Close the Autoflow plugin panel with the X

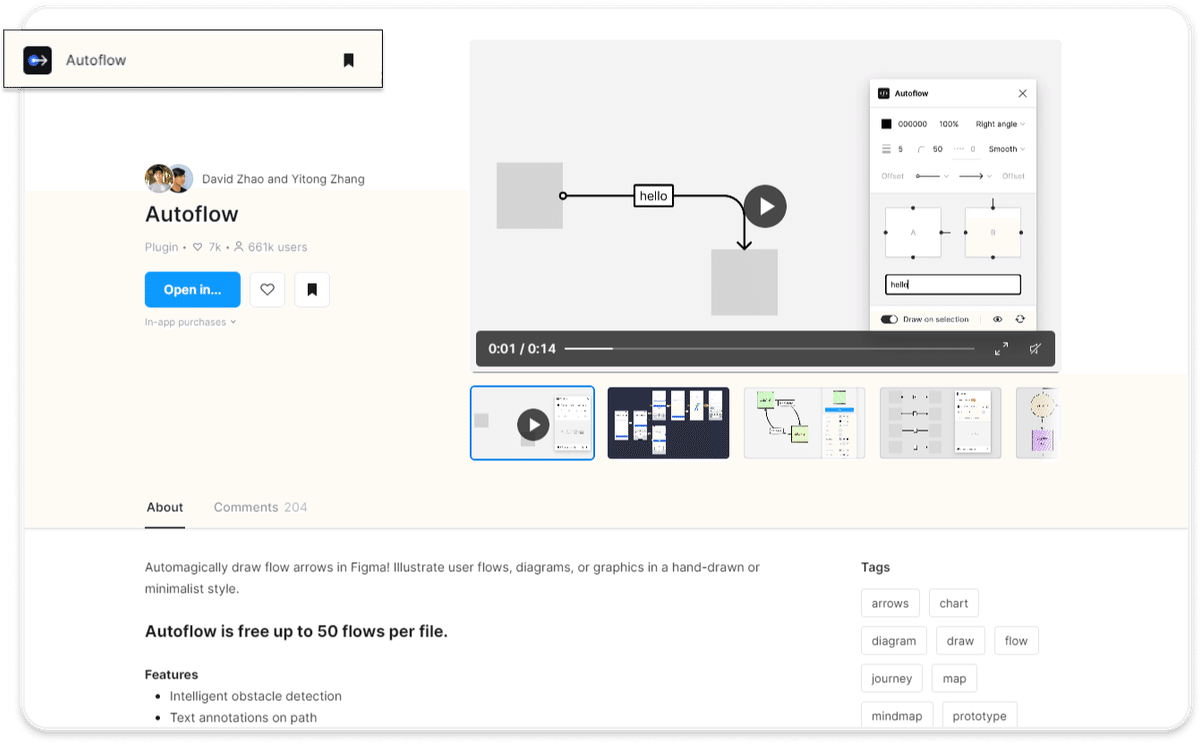tap(1022, 93)
